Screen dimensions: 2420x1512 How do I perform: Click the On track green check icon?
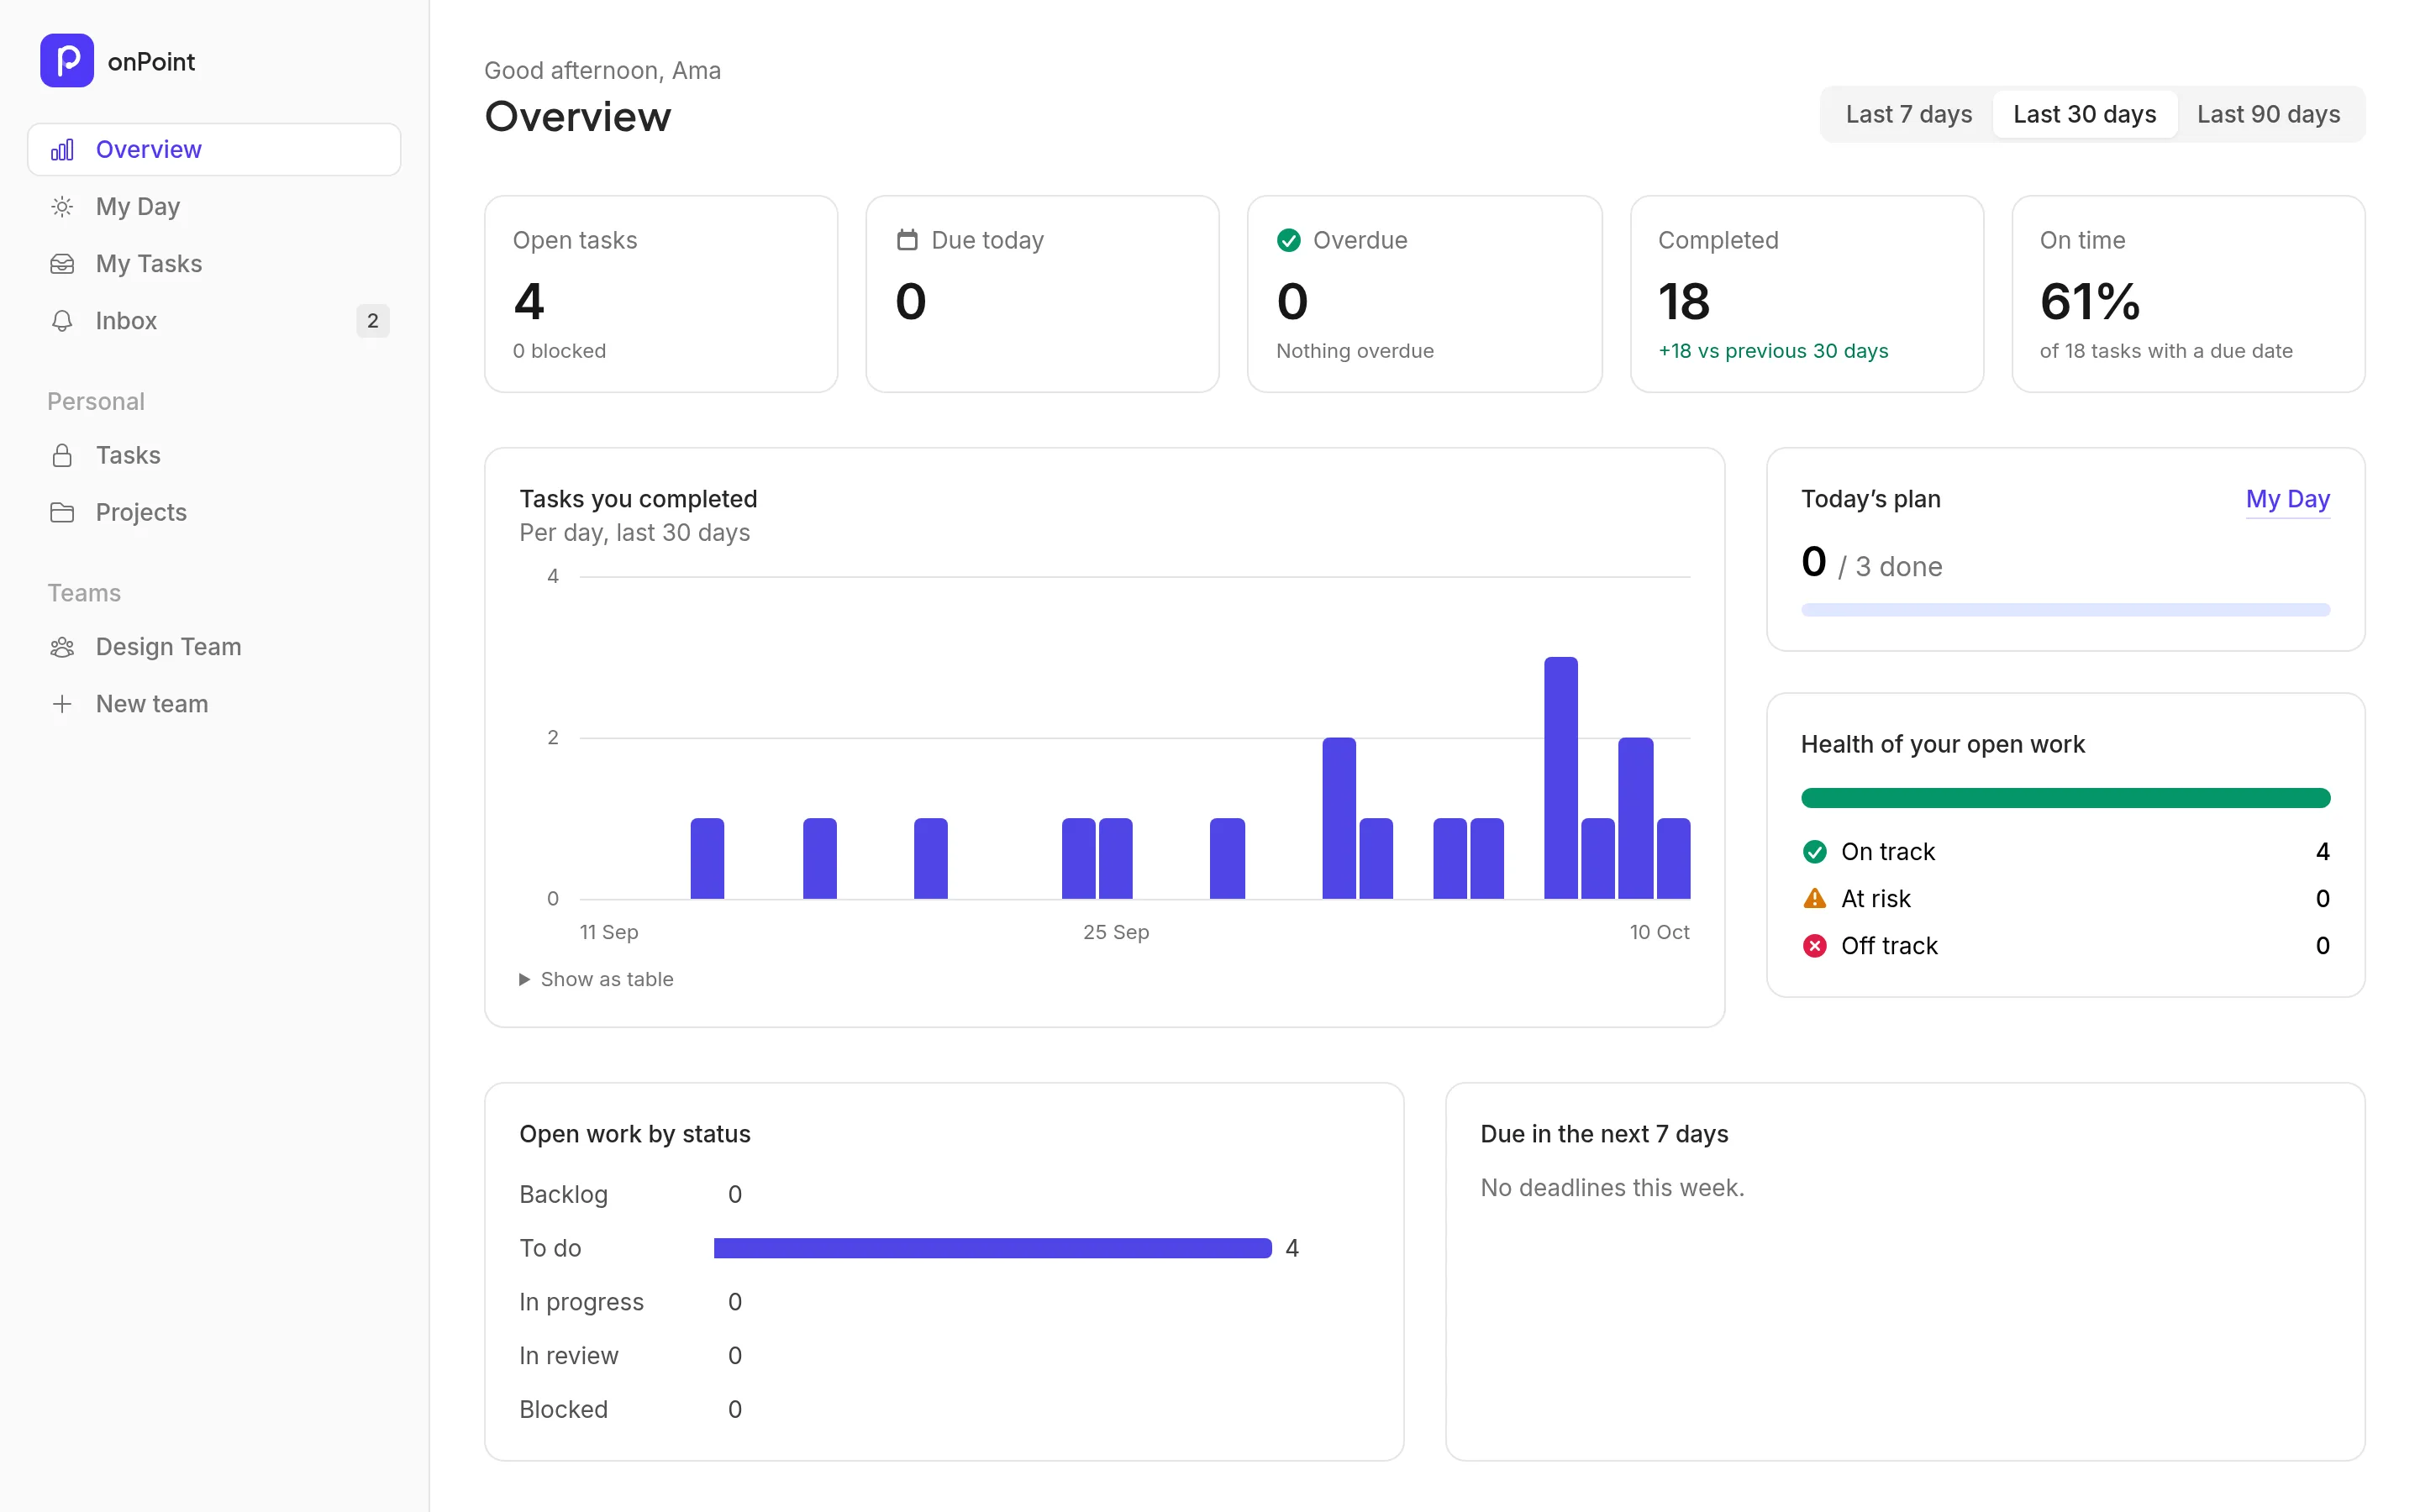coord(1815,852)
